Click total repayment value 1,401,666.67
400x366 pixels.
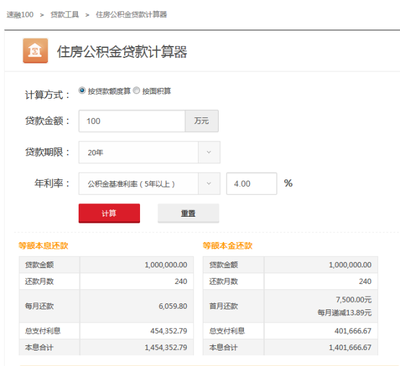coord(350,347)
